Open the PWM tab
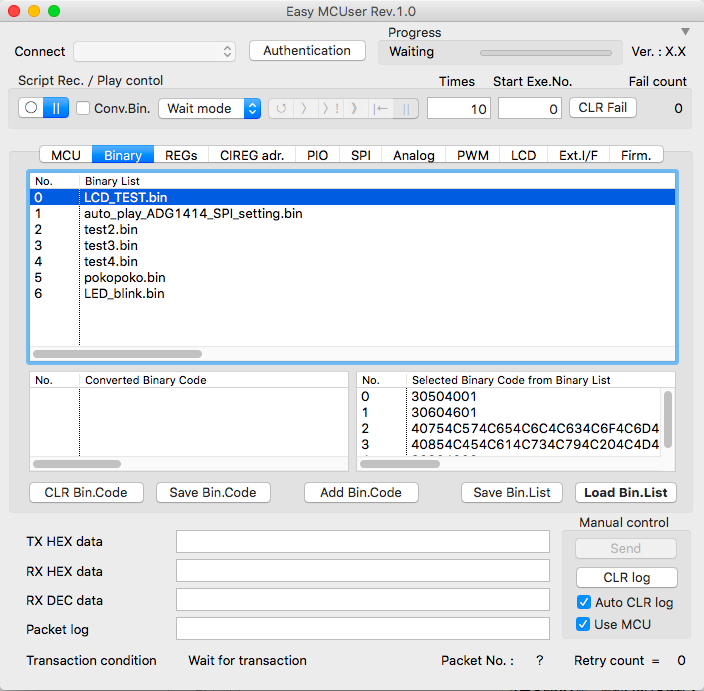 click(x=472, y=155)
